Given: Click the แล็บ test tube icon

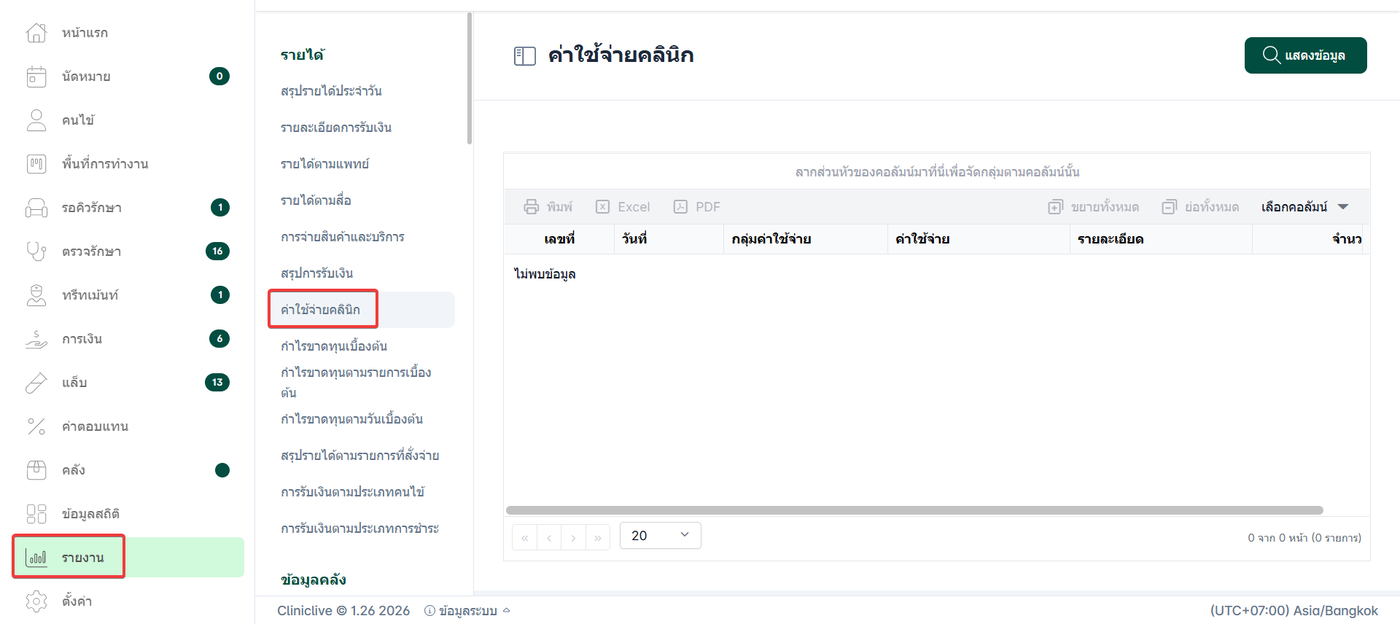Looking at the screenshot, I should [36, 382].
